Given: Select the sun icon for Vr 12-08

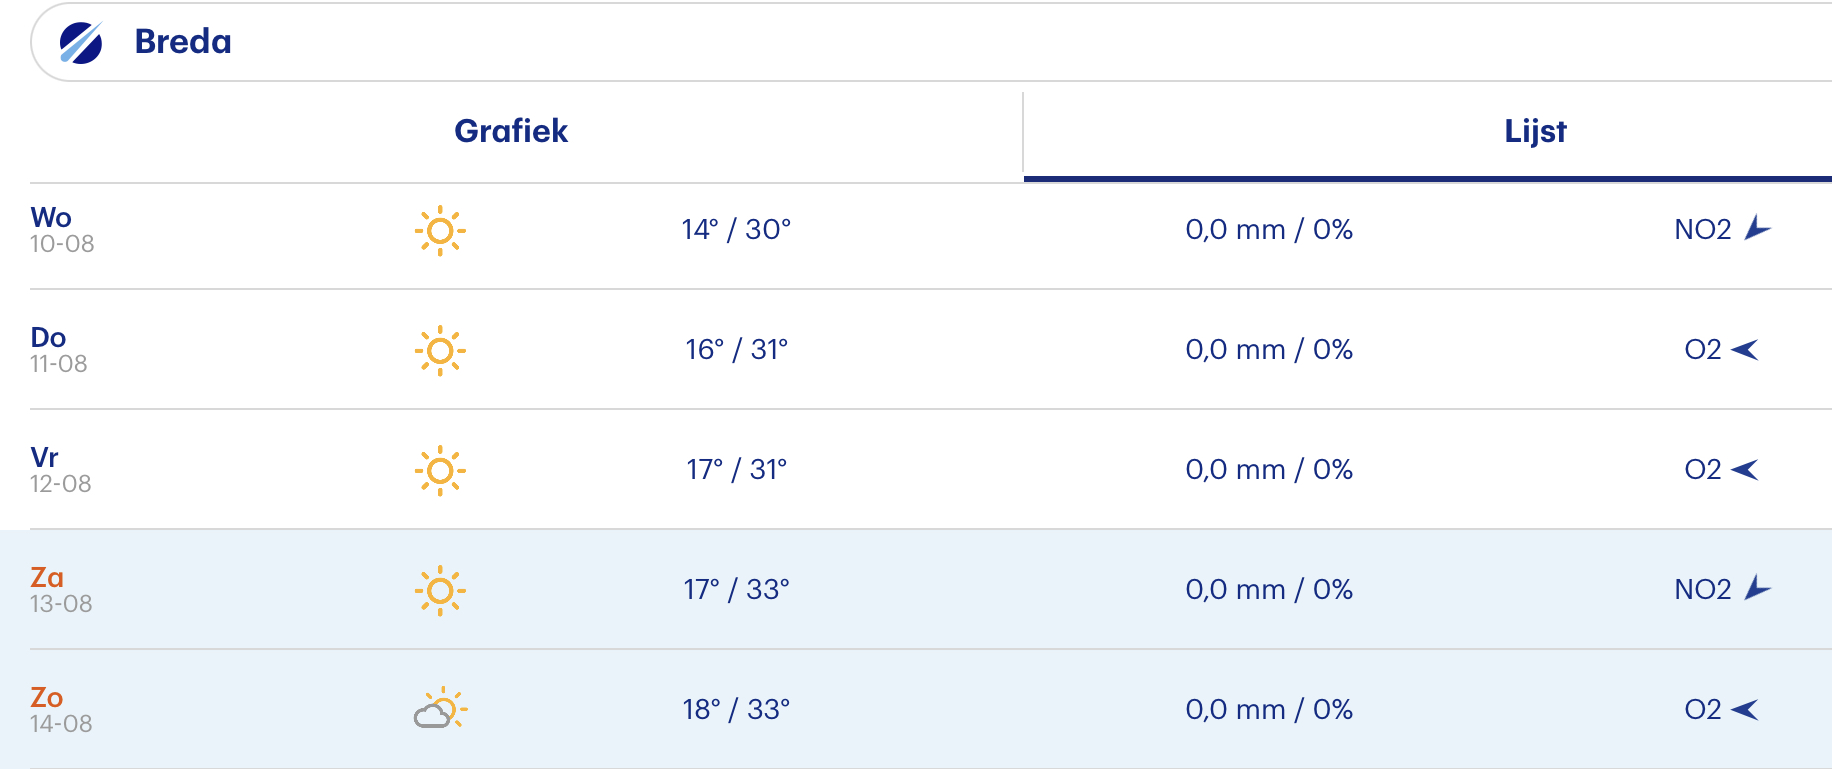Looking at the screenshot, I should pos(440,471).
